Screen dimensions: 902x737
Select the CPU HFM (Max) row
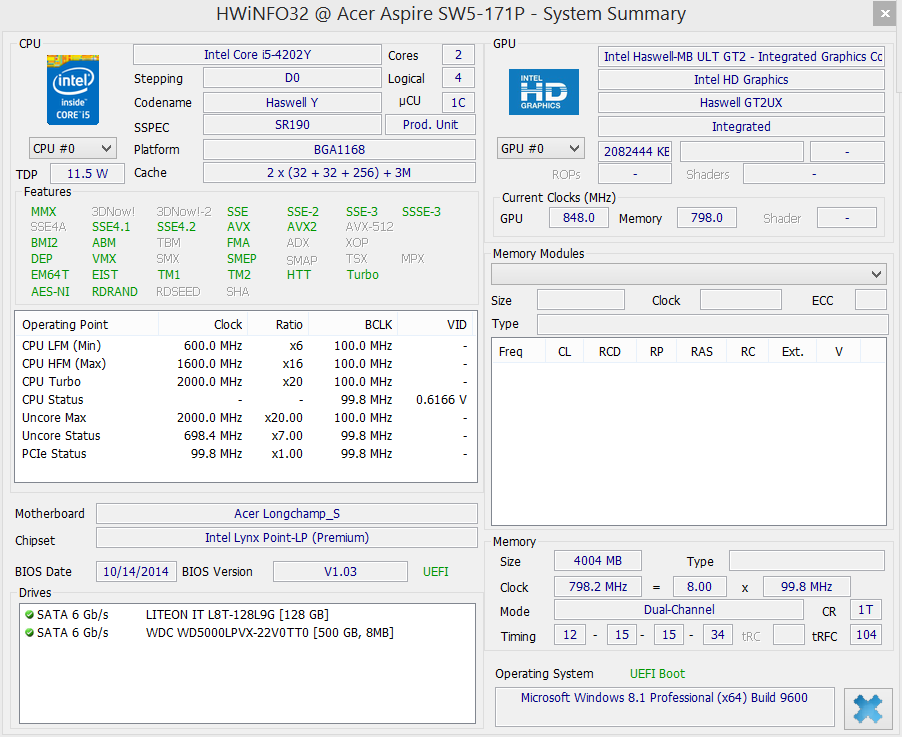[245, 364]
